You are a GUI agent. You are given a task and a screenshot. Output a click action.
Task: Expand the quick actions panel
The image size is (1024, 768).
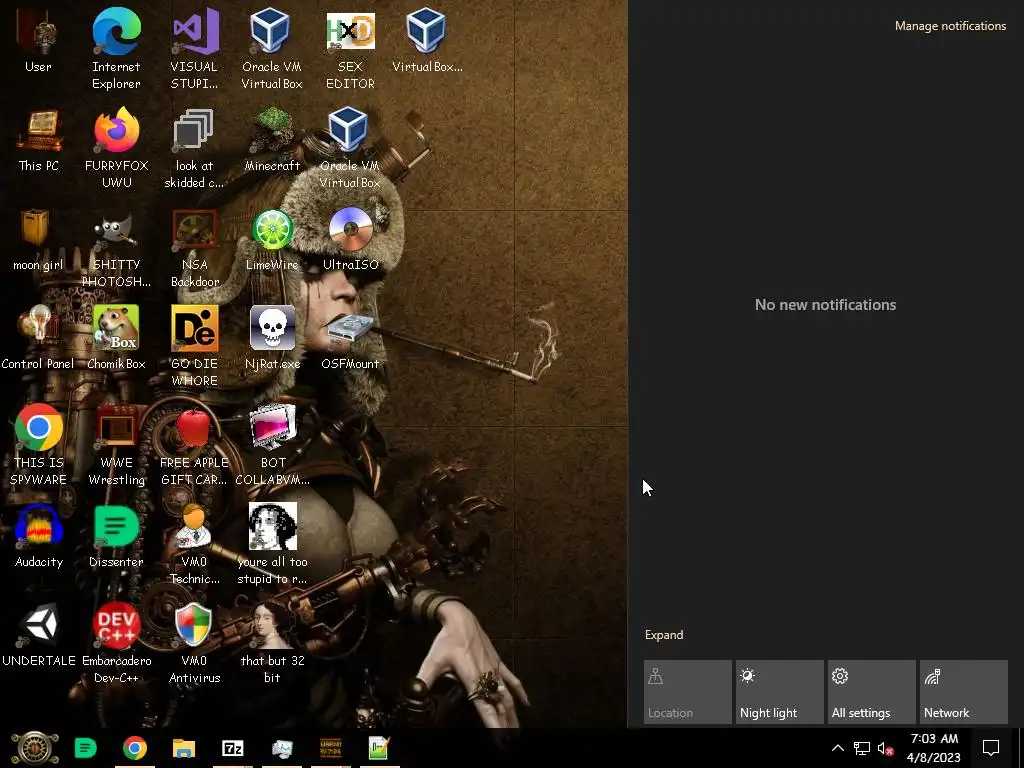664,635
